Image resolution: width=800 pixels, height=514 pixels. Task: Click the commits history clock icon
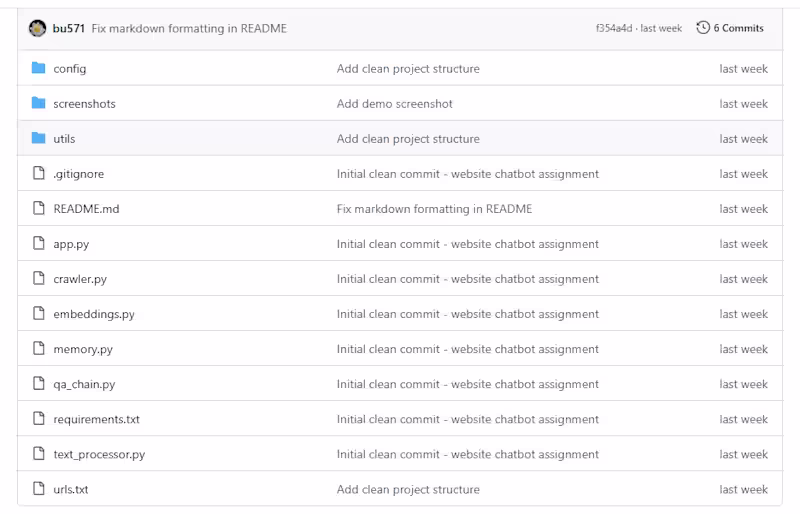(x=703, y=28)
